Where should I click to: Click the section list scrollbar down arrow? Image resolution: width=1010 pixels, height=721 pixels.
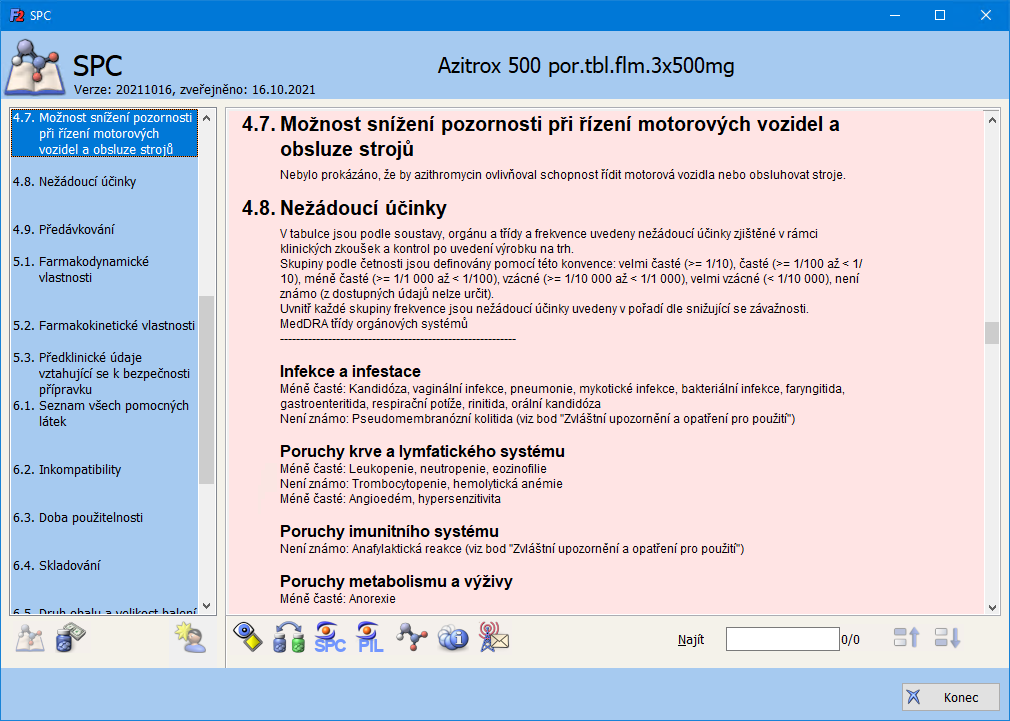click(x=206, y=606)
